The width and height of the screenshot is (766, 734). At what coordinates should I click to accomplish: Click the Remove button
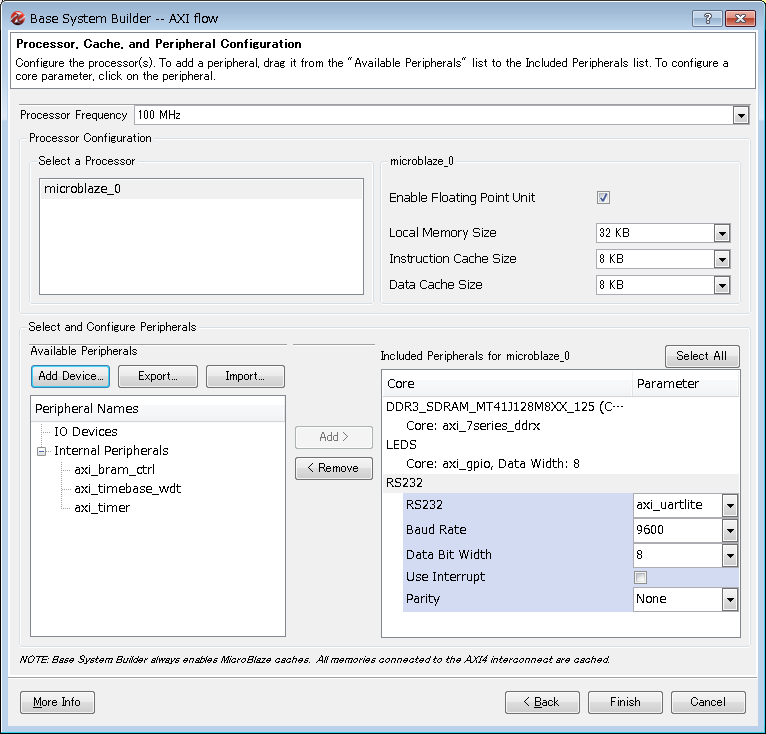point(333,468)
